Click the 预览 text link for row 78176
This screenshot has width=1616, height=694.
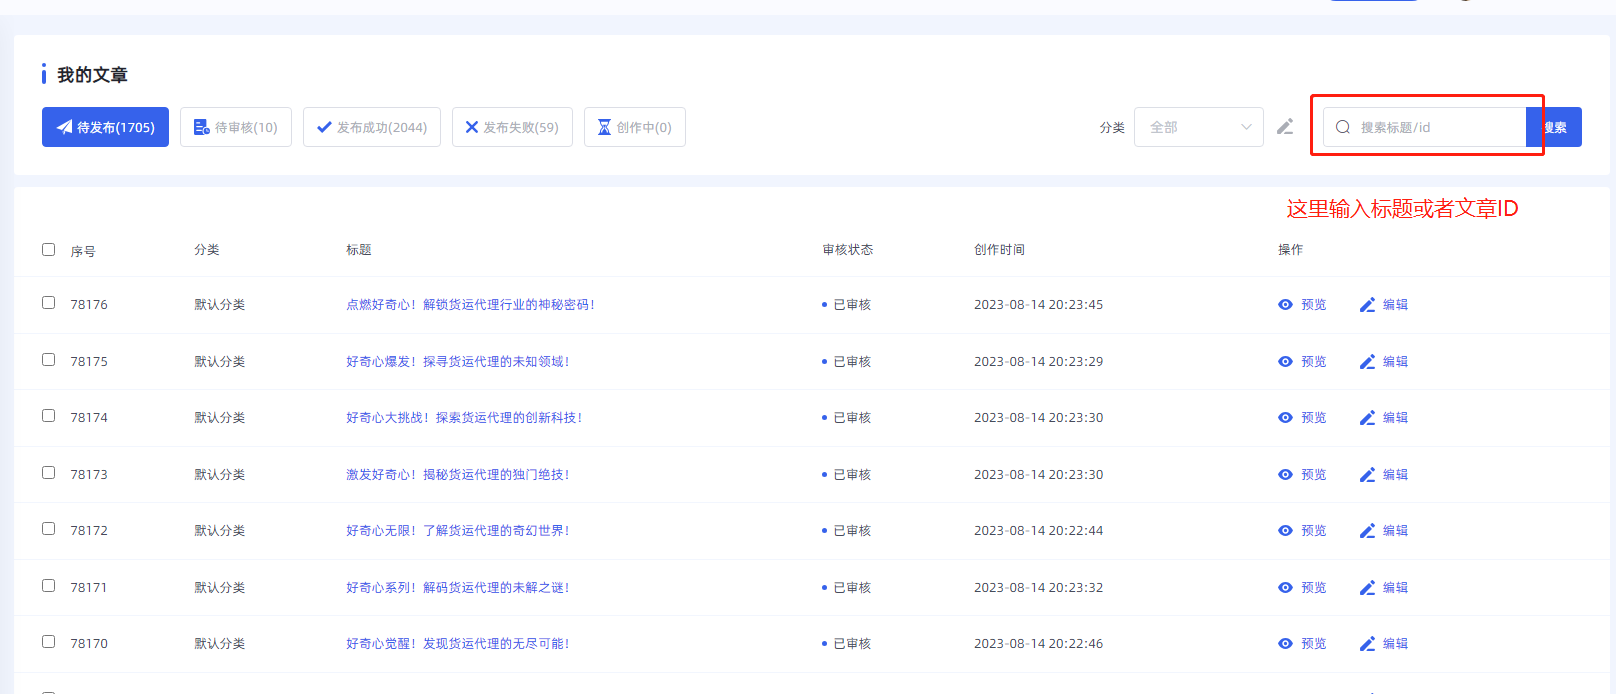1314,305
